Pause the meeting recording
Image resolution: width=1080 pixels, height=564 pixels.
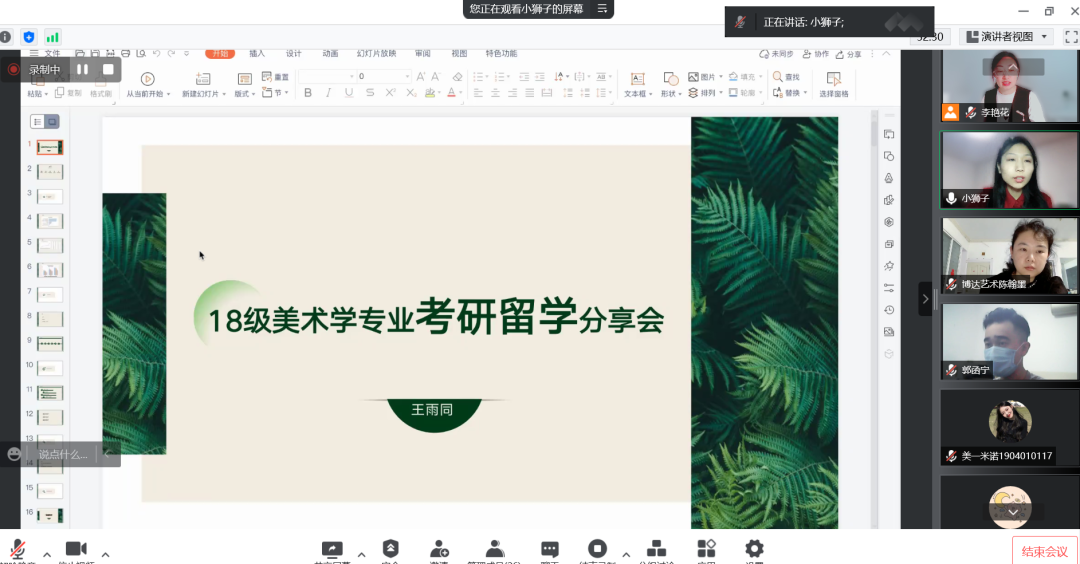coord(83,69)
